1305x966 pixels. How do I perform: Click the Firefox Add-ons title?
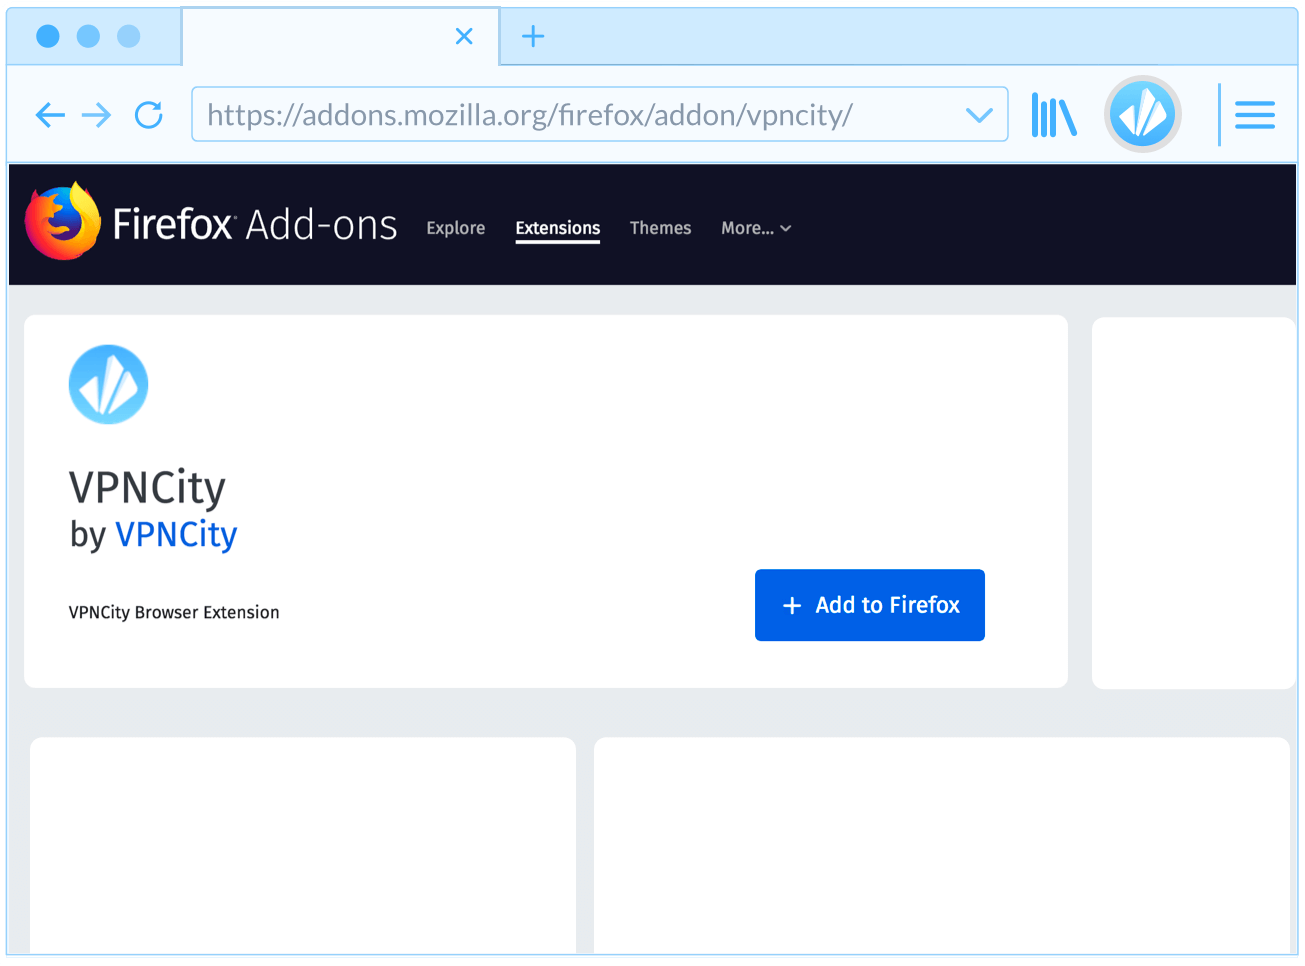pyautogui.click(x=255, y=225)
